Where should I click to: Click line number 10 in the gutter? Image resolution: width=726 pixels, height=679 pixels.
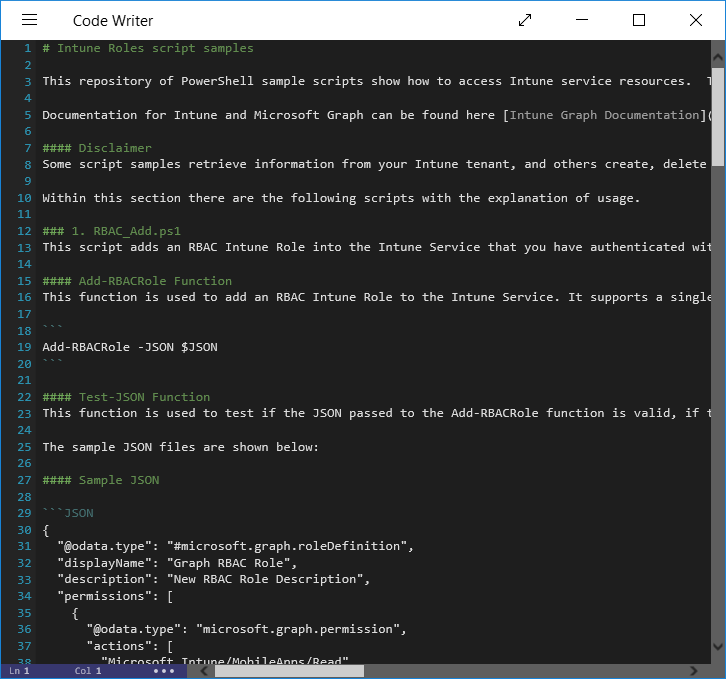24,198
